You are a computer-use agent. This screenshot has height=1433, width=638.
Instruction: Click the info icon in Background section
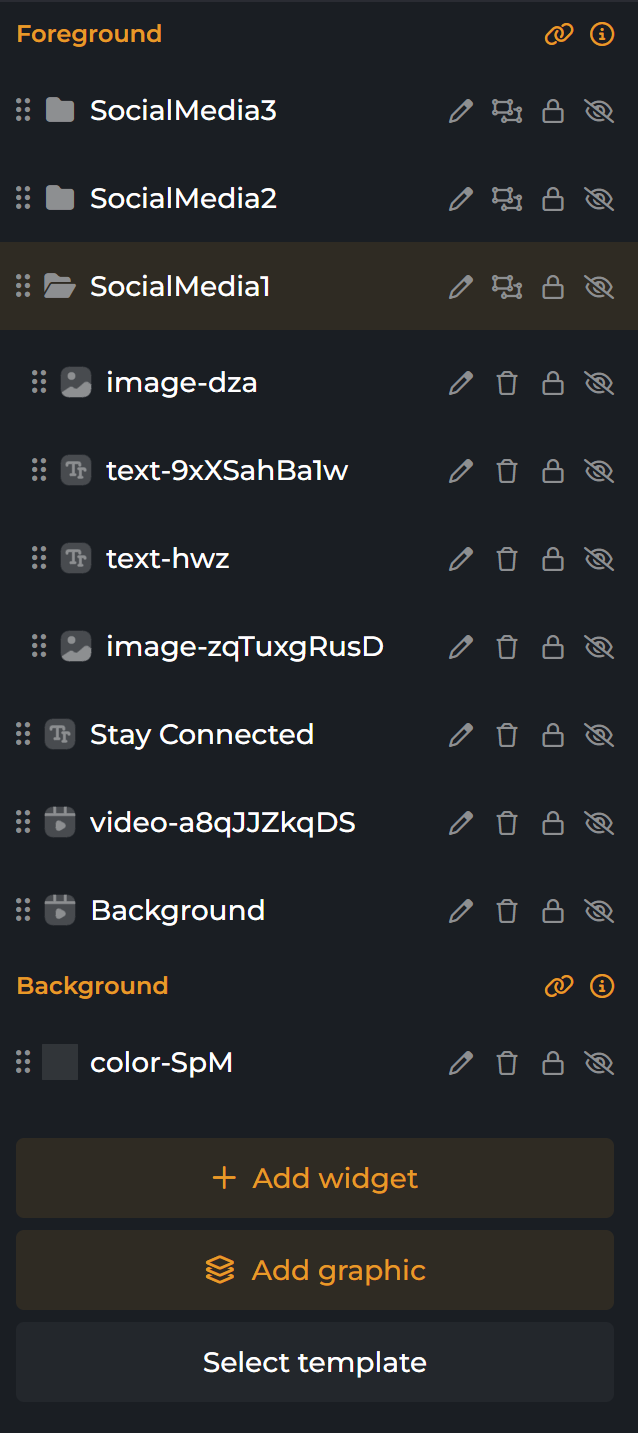(x=602, y=986)
